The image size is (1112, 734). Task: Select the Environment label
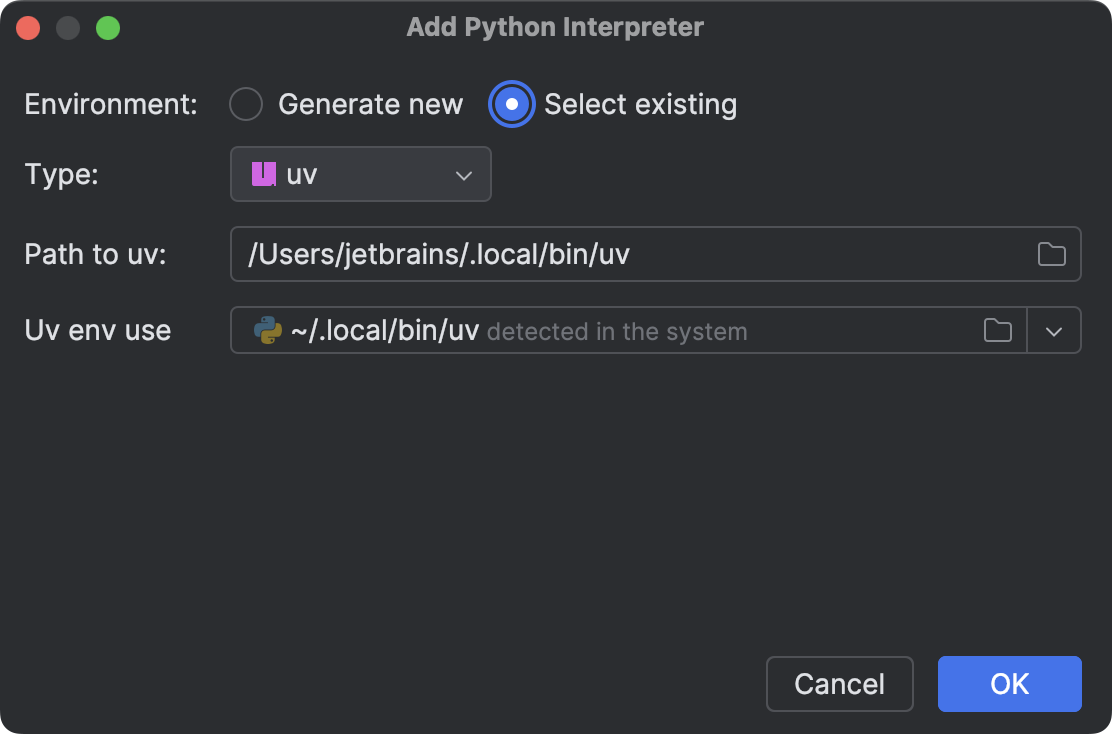(x=110, y=104)
